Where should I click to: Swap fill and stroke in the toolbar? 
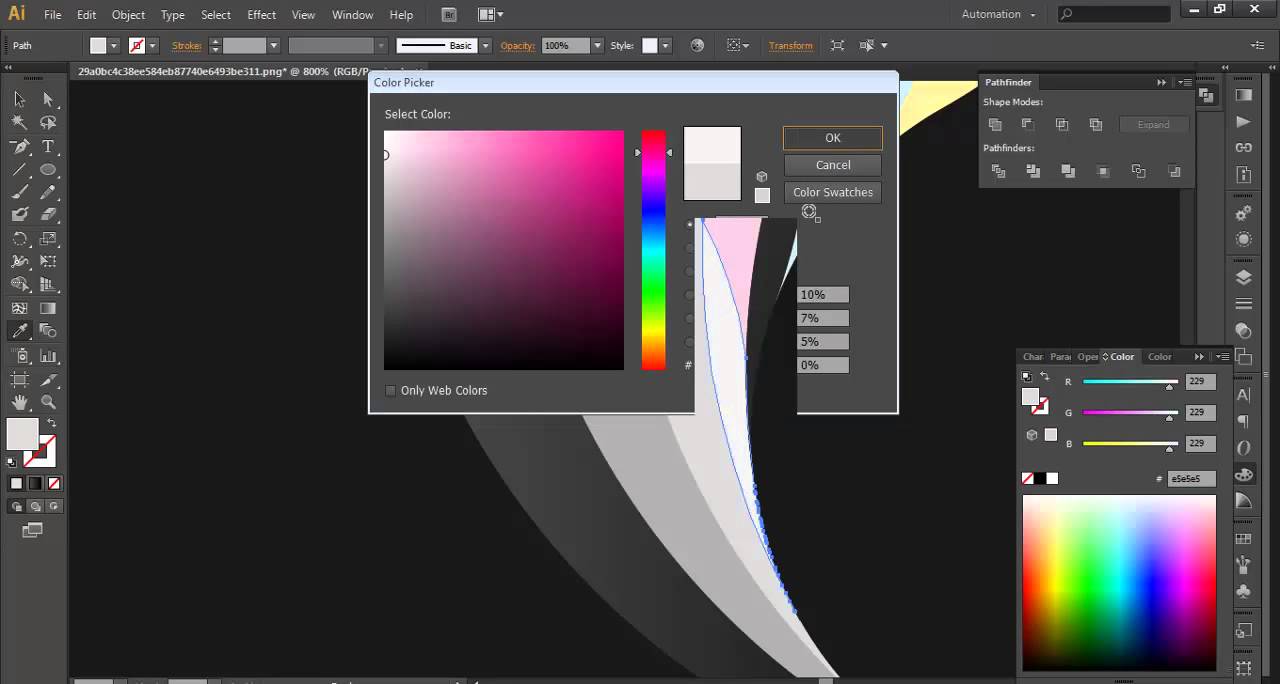52,423
